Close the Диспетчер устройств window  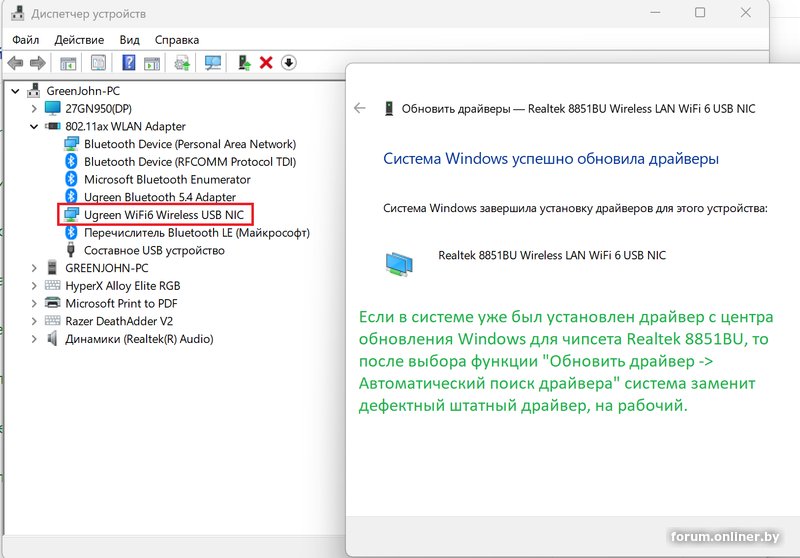pos(745,13)
